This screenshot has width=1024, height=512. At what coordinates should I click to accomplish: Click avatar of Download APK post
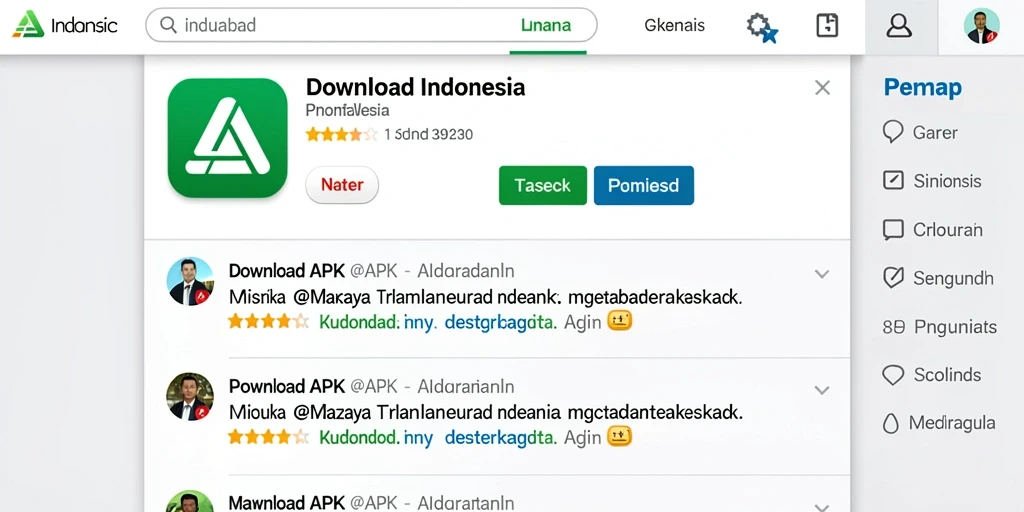190,281
